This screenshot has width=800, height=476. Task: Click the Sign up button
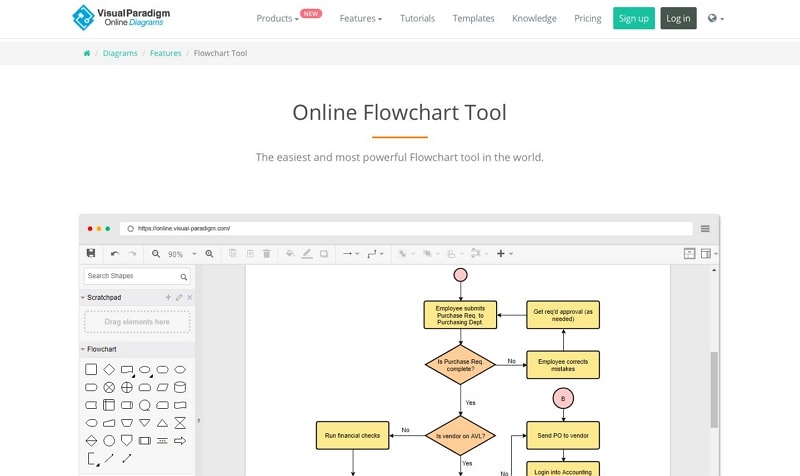tap(634, 18)
